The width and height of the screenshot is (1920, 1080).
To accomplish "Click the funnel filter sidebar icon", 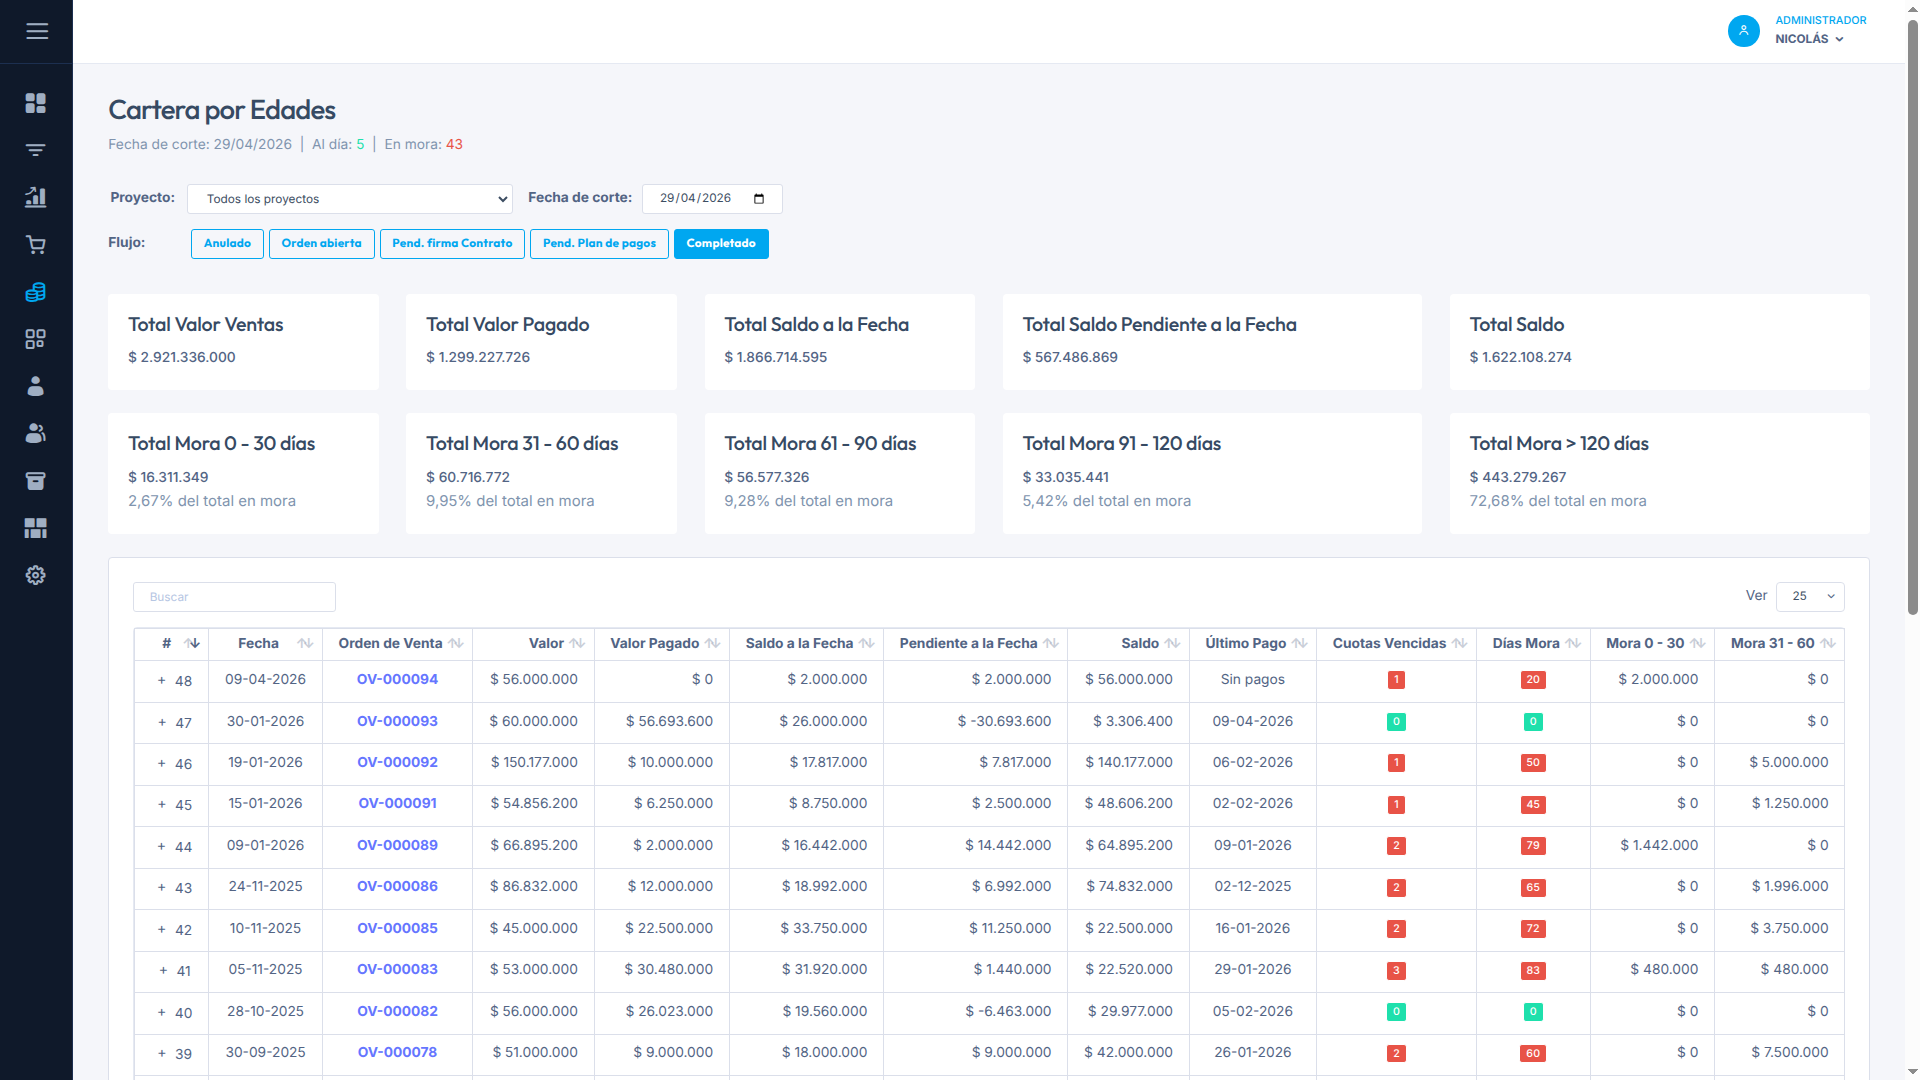I will point(36,150).
